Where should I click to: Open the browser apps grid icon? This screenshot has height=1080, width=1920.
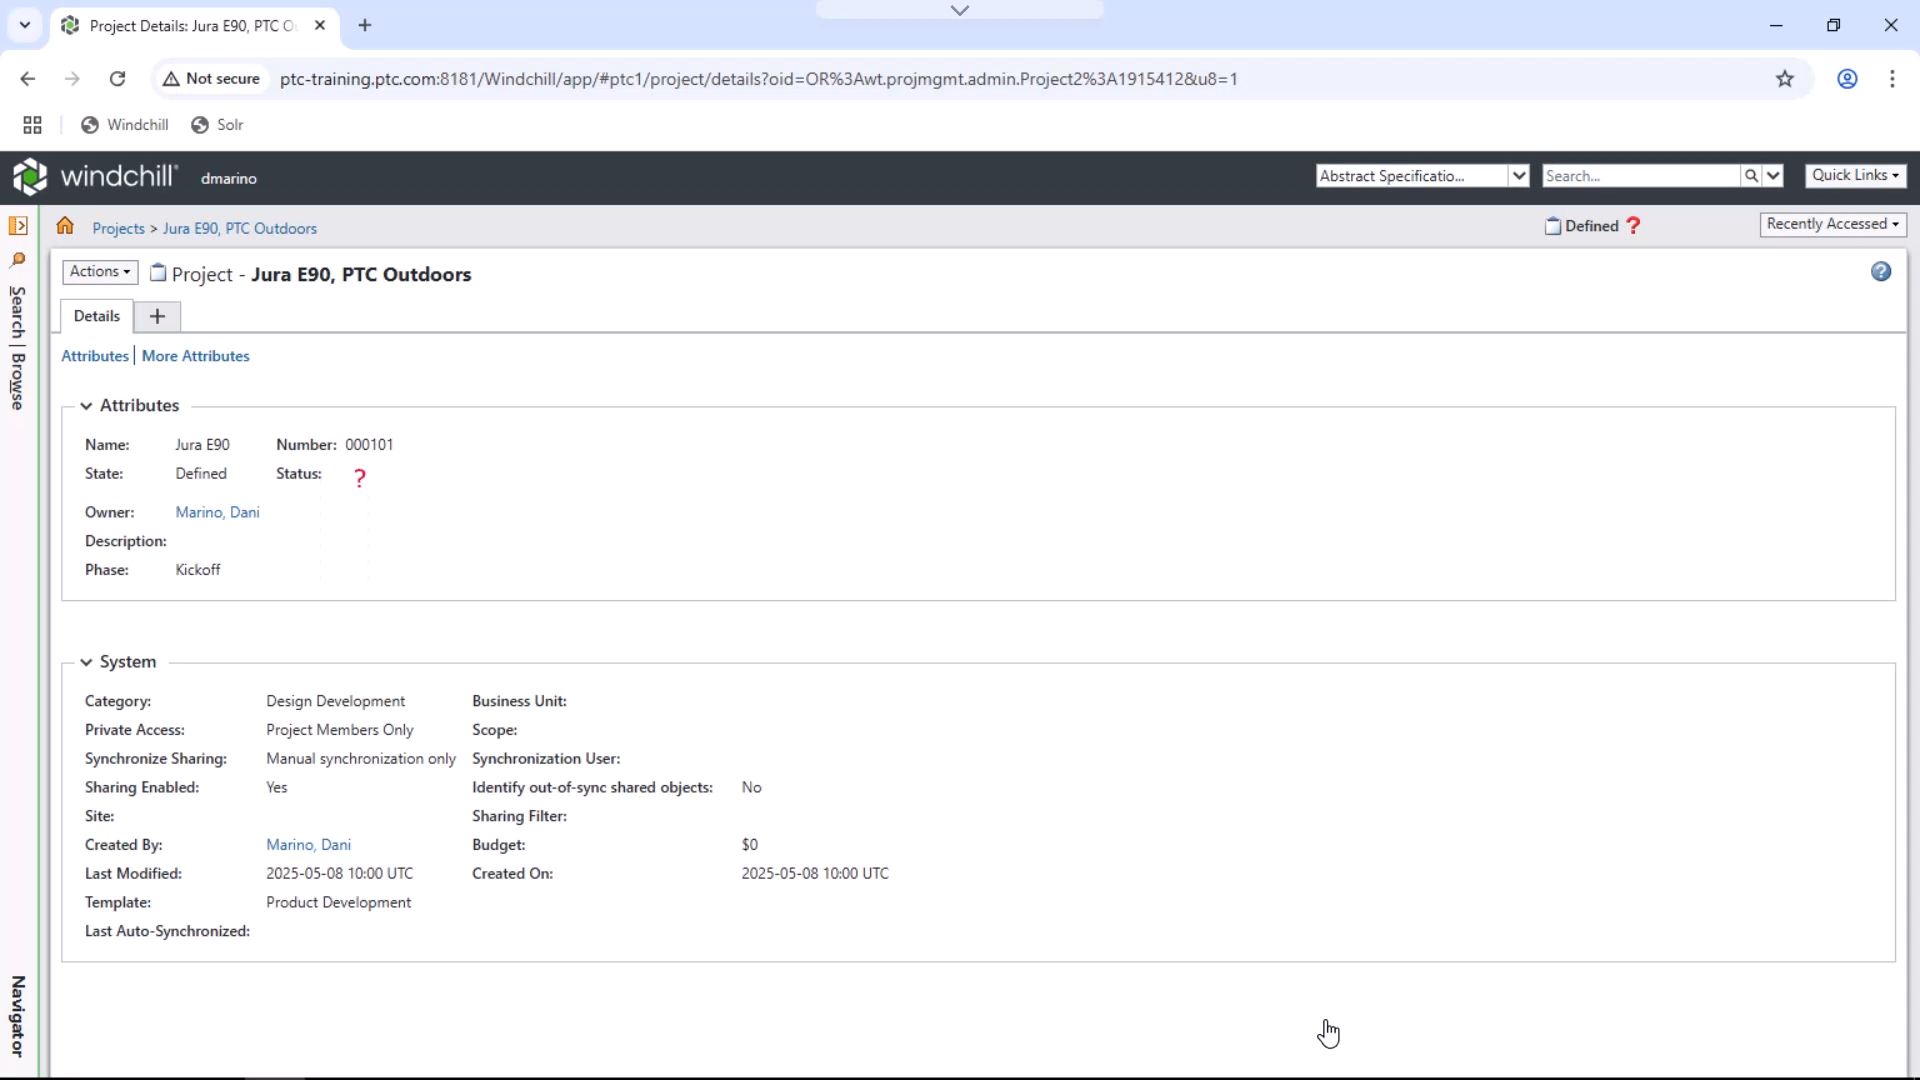tap(32, 125)
